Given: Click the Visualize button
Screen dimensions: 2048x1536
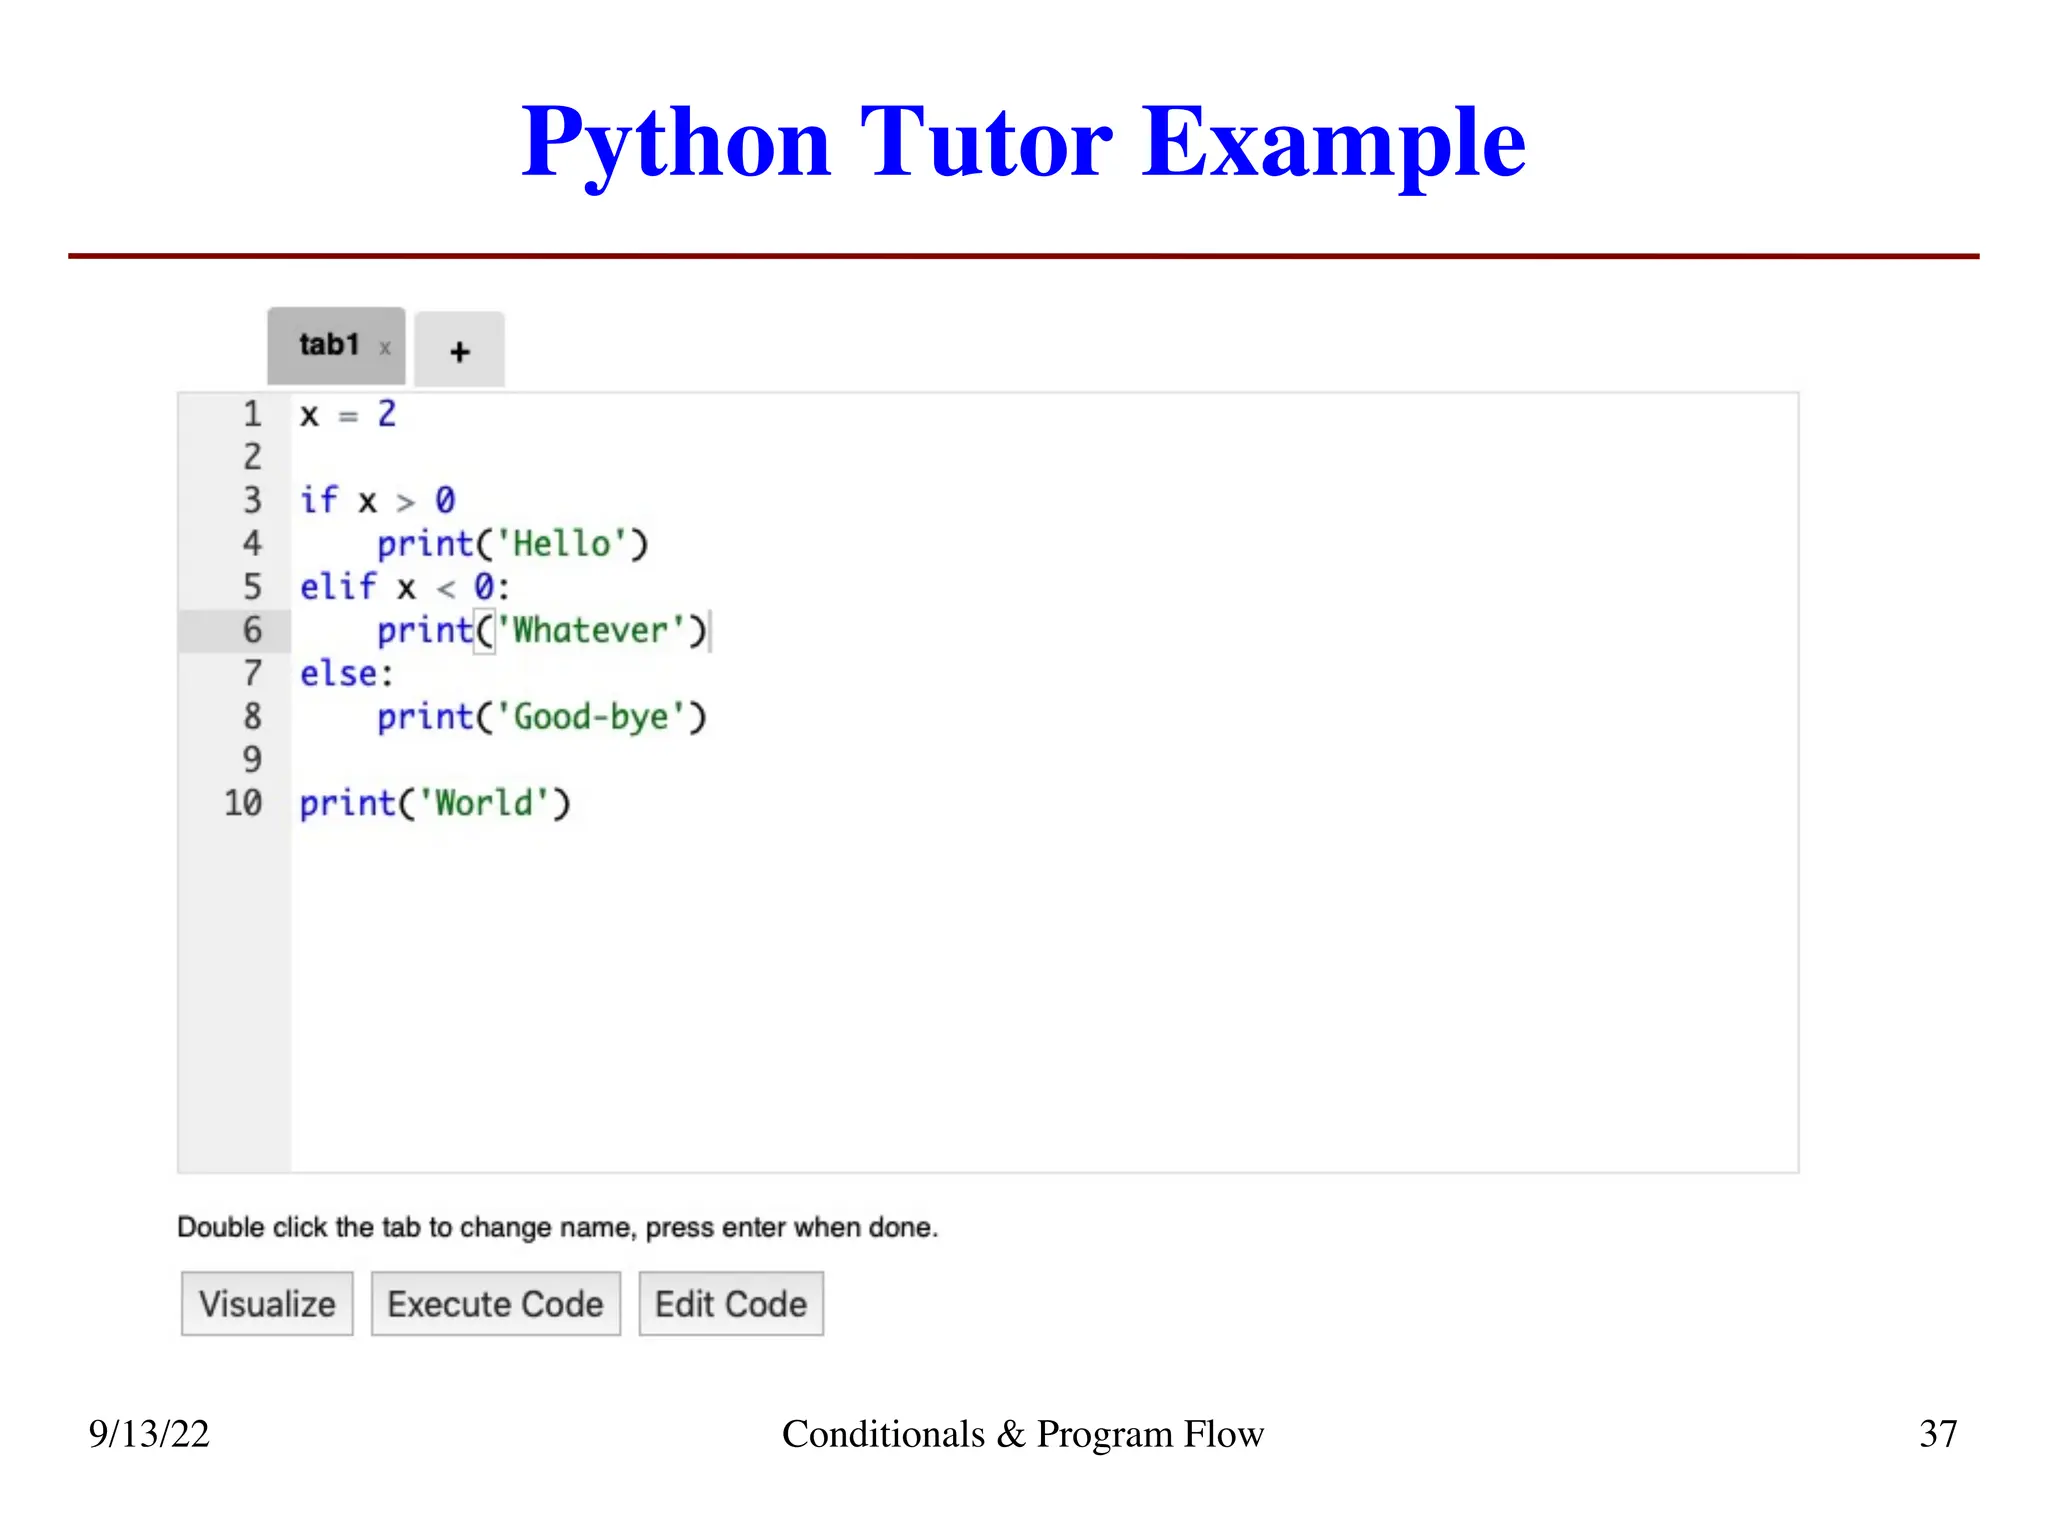Looking at the screenshot, I should click(267, 1304).
